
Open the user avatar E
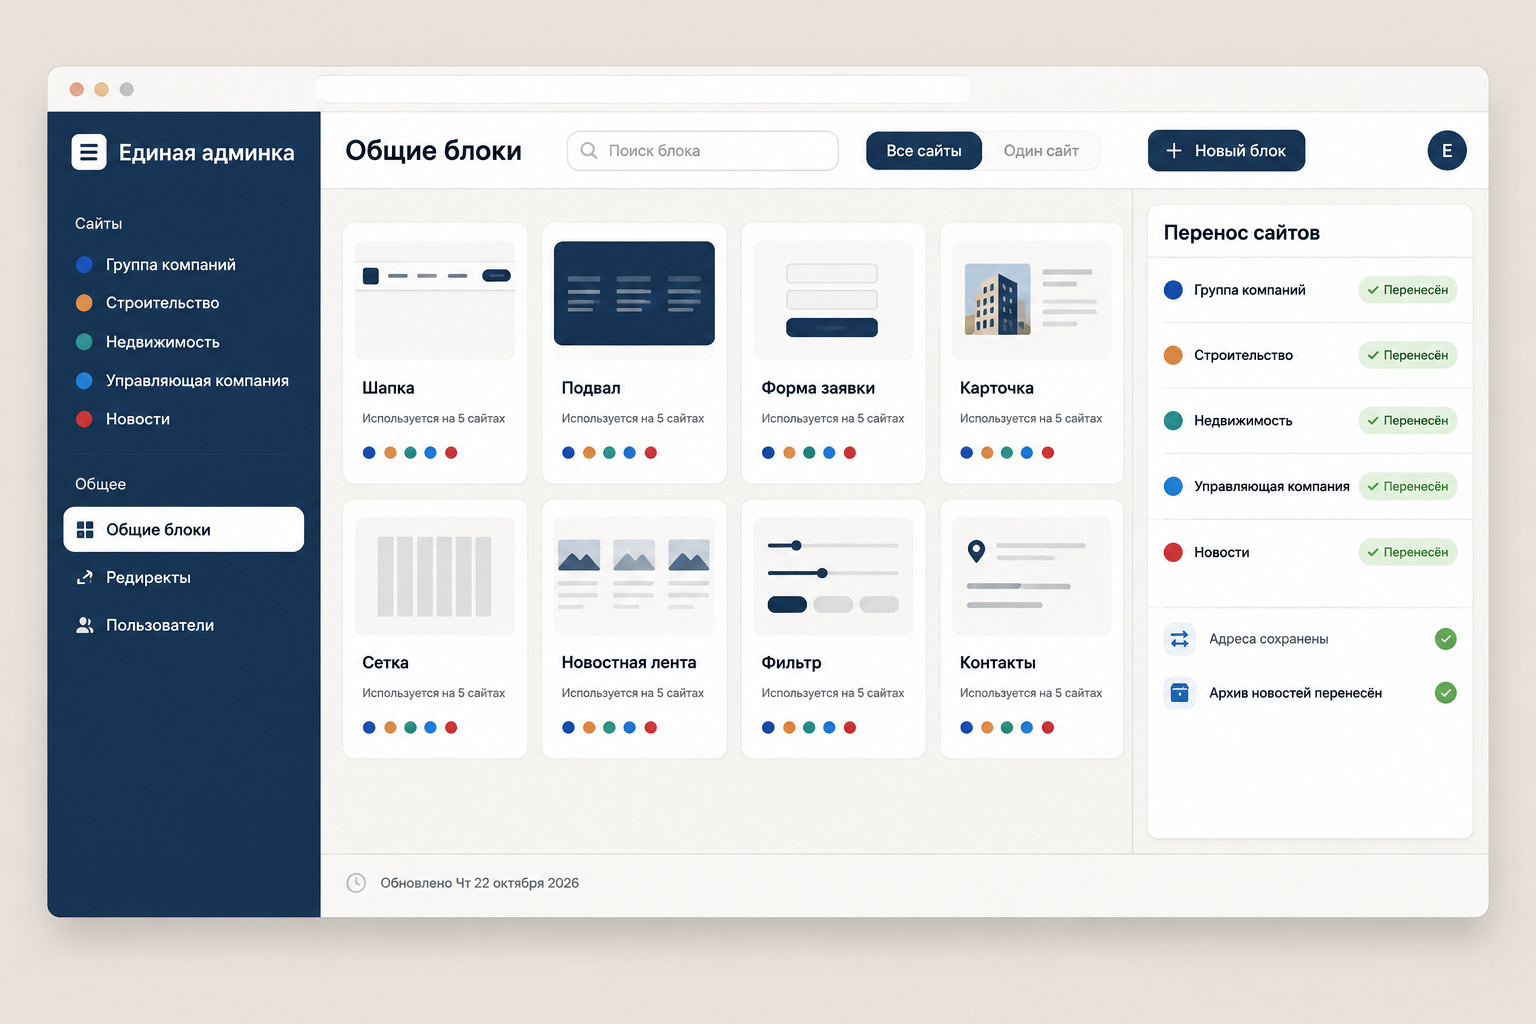pos(1447,150)
